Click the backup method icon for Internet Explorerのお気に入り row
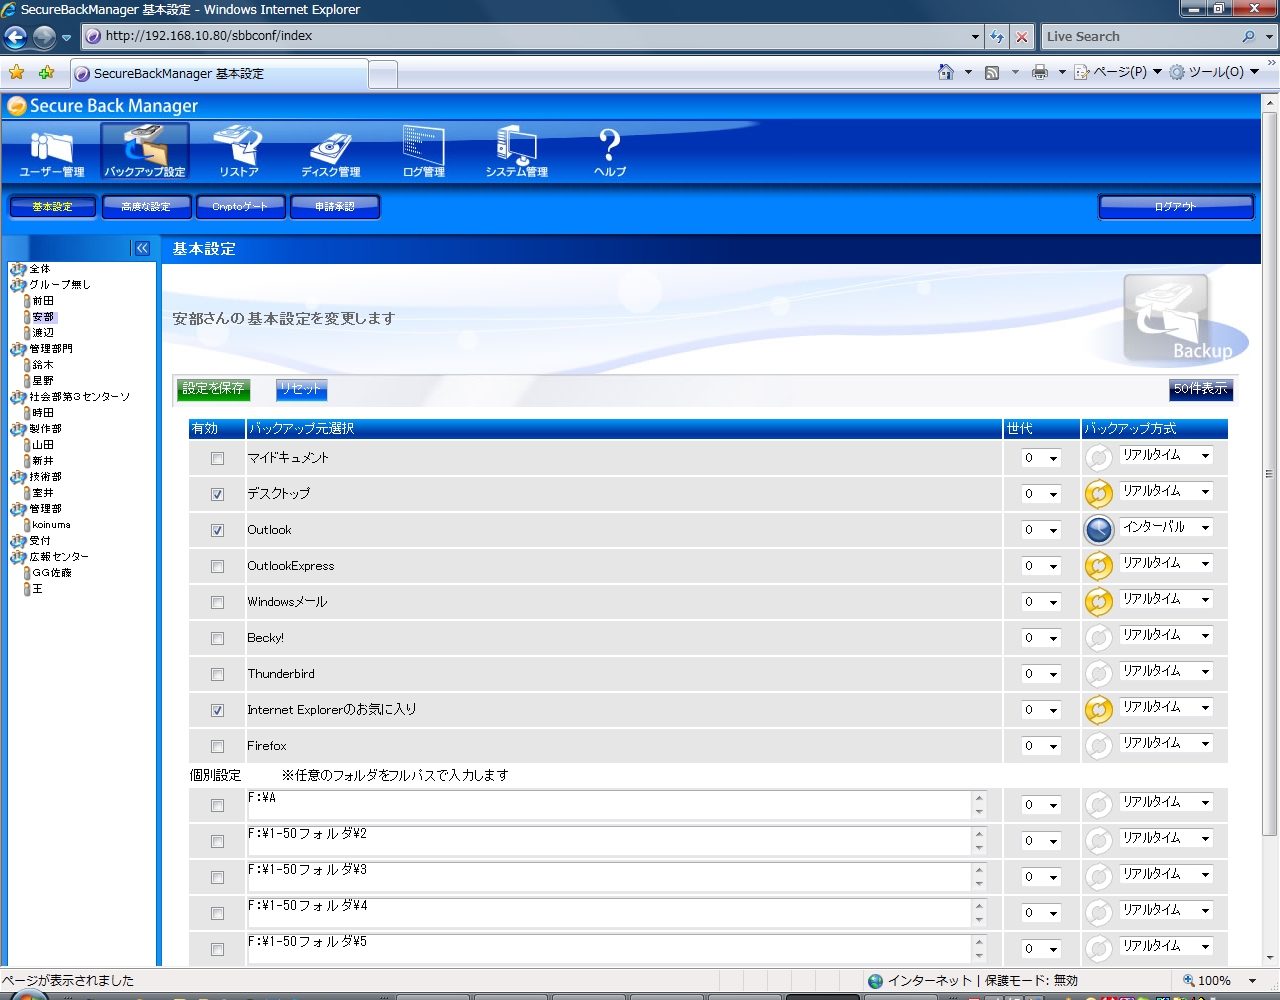Screen dimensions: 1280x1000 (x=1098, y=709)
